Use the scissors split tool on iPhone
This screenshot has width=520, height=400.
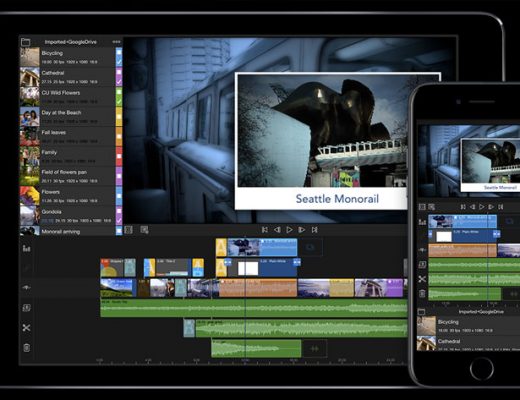tap(422, 279)
